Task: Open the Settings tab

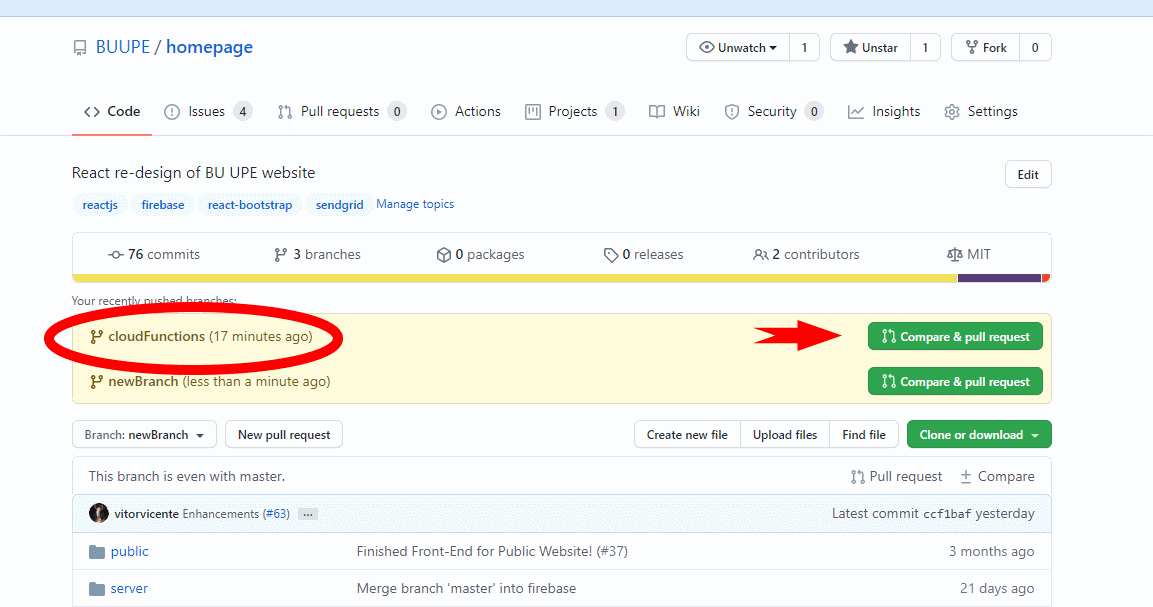Action: coord(981,111)
